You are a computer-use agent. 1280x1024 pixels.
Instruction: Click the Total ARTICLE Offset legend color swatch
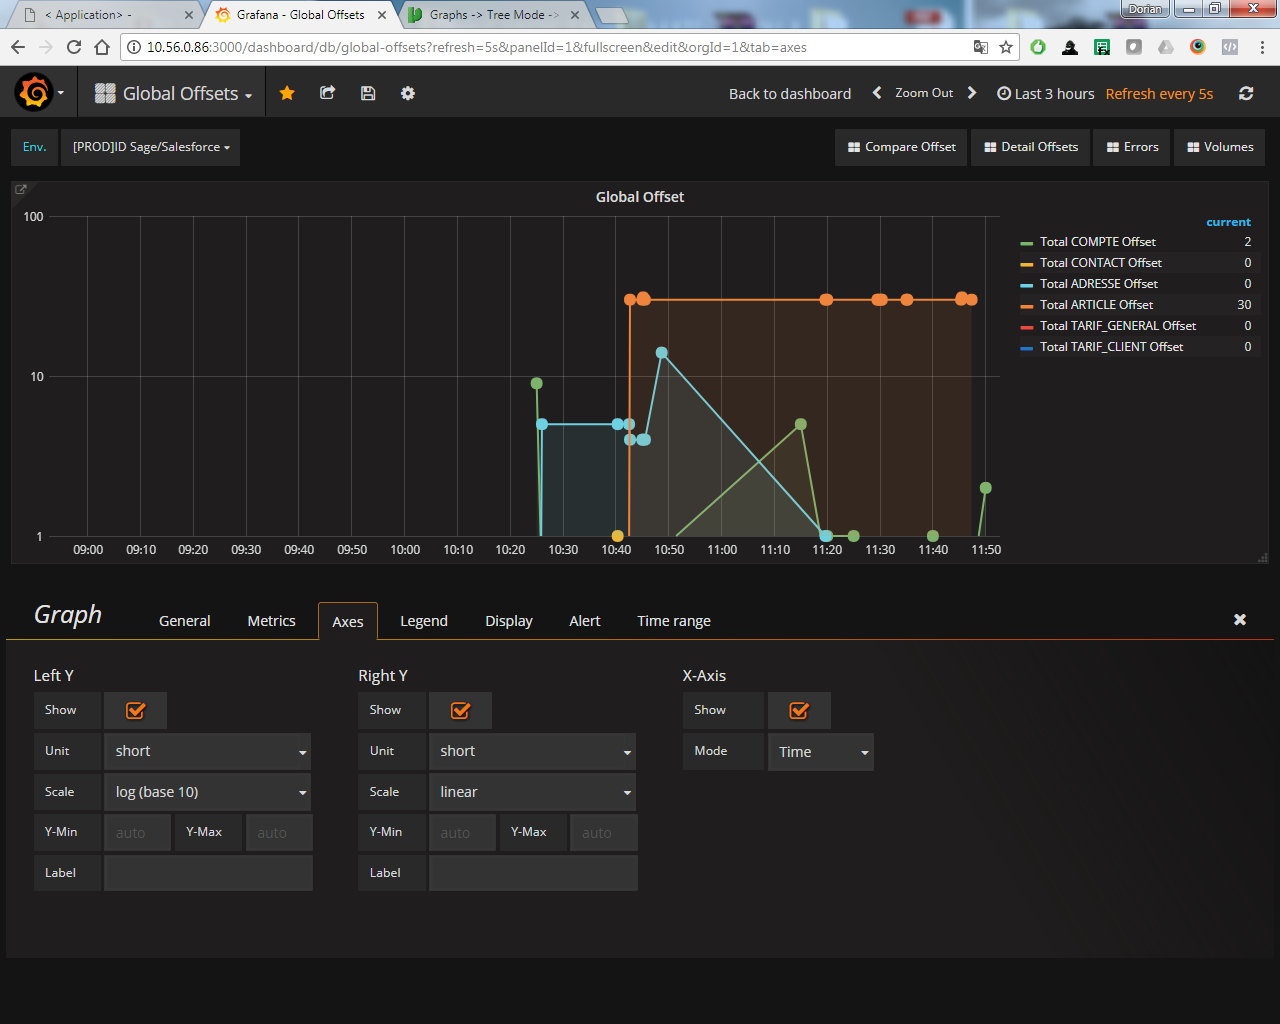pos(1025,304)
